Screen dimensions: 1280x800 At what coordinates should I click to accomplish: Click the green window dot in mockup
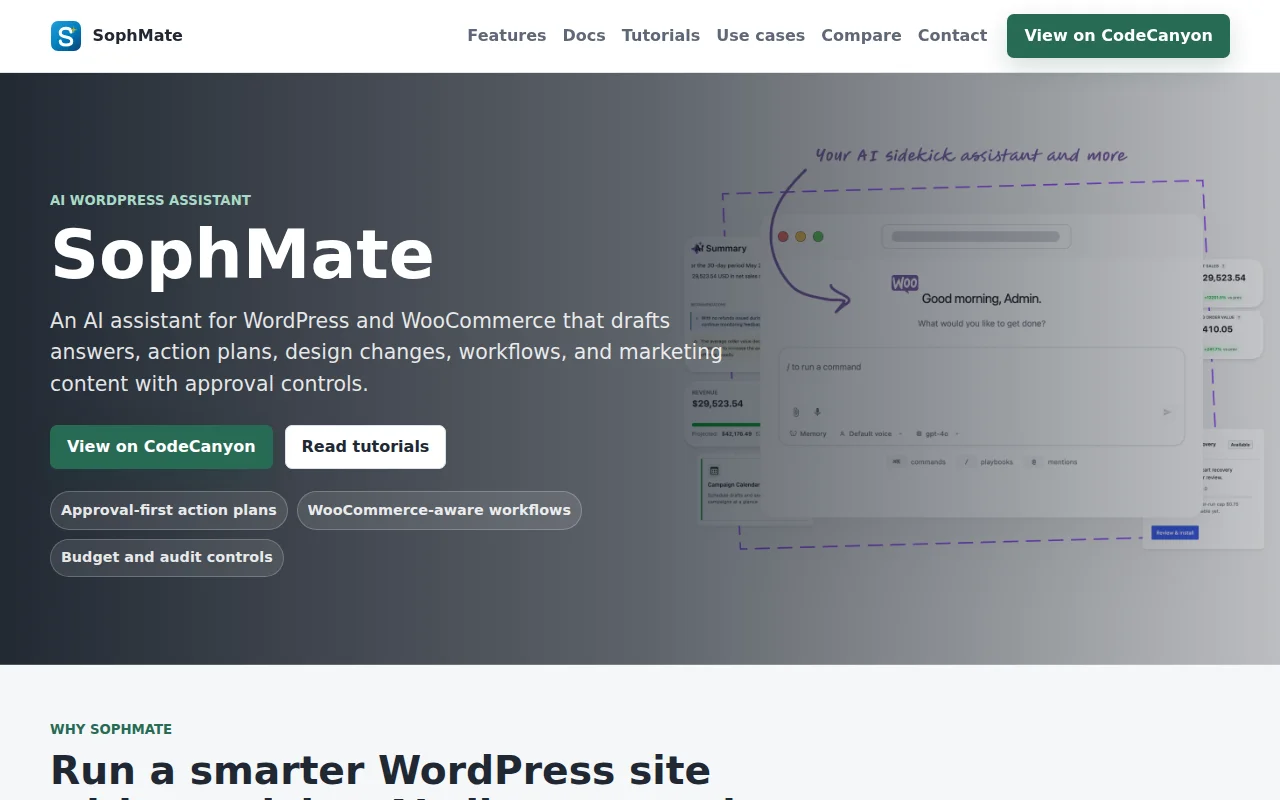pos(818,237)
